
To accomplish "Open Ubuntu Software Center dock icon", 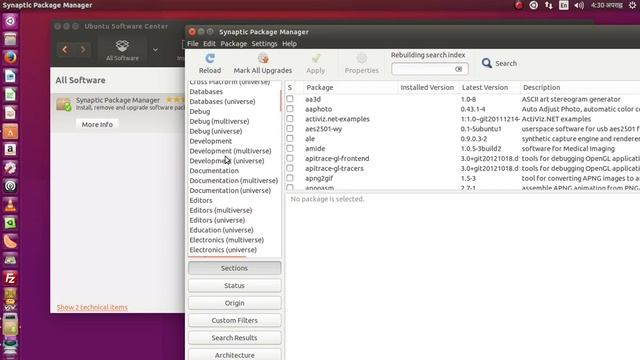I will click(x=10, y=131).
